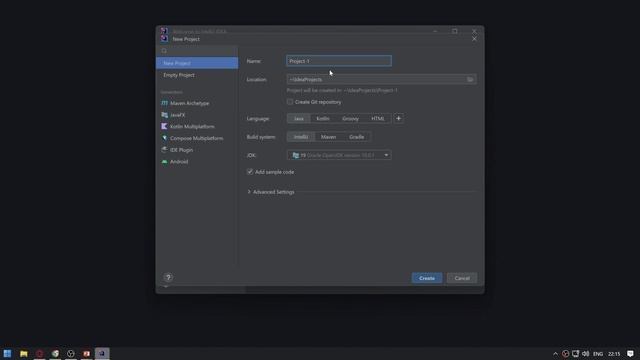Screen dimensions: 640x360
Task: Choose the Compose Multiplatform generator
Action: pyautogui.click(x=197, y=138)
